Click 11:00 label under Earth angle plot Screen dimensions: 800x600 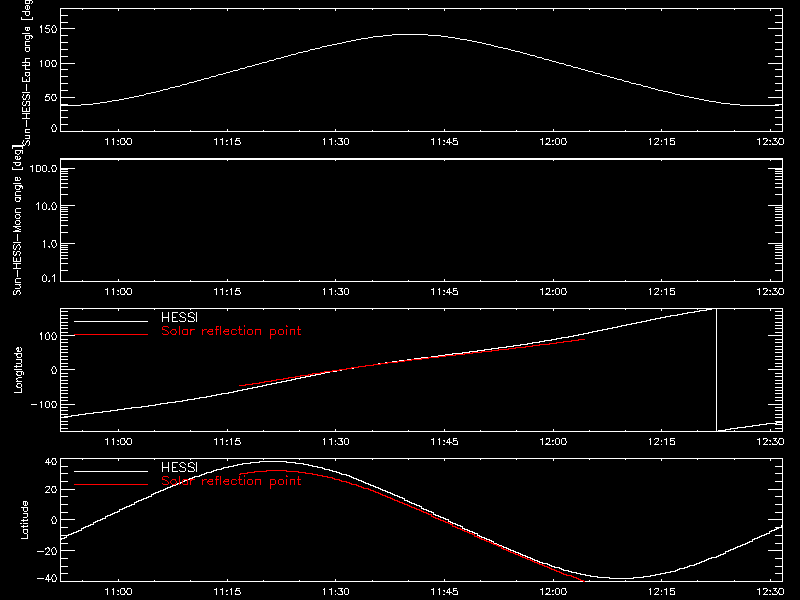click(x=118, y=142)
